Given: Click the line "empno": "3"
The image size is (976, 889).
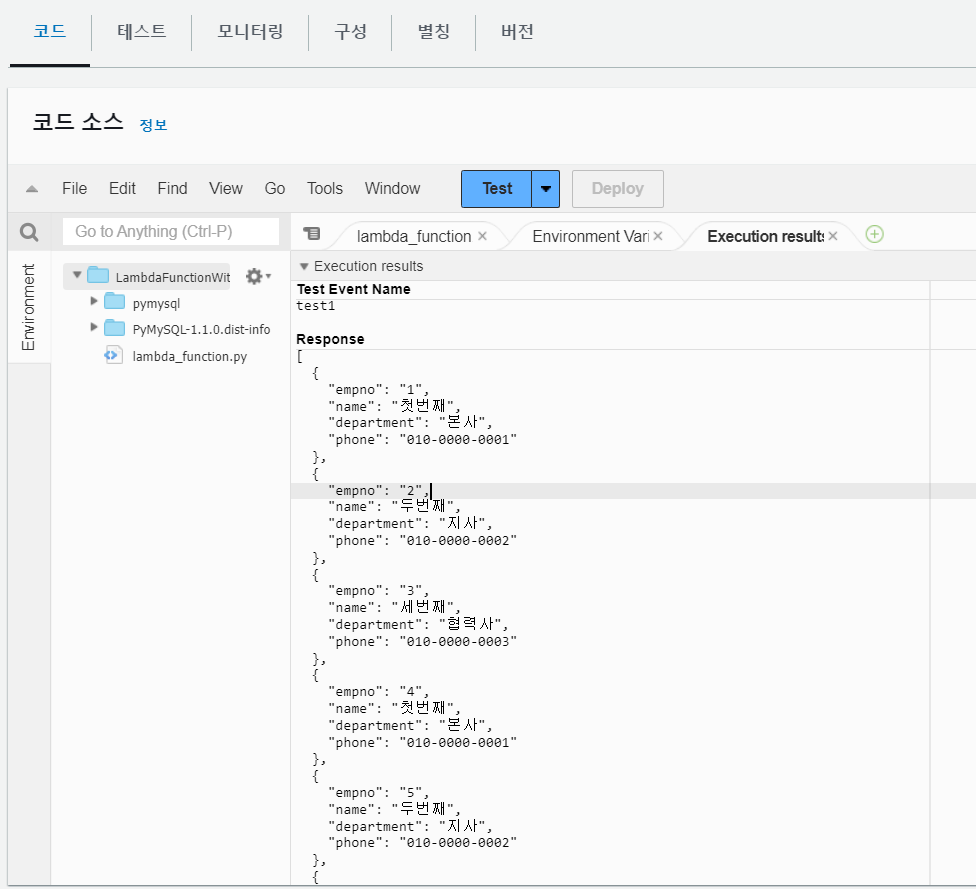Looking at the screenshot, I should tap(378, 591).
